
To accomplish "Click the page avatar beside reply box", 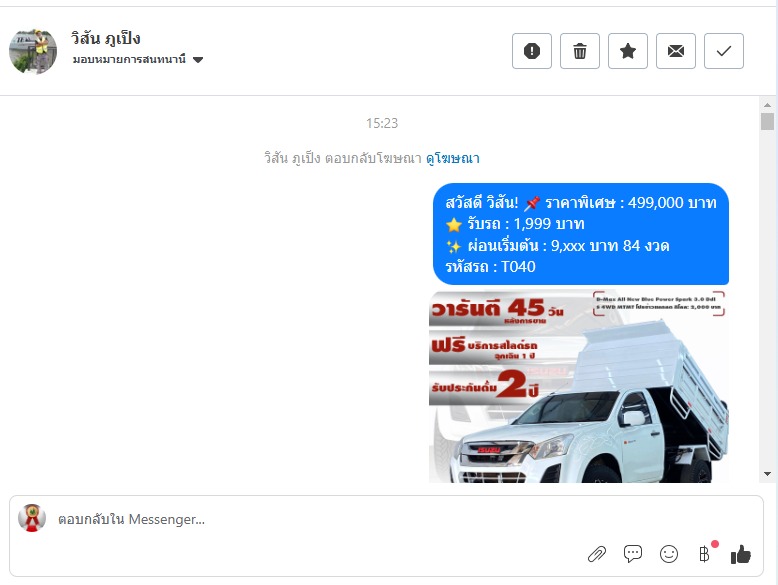I will point(32,518).
